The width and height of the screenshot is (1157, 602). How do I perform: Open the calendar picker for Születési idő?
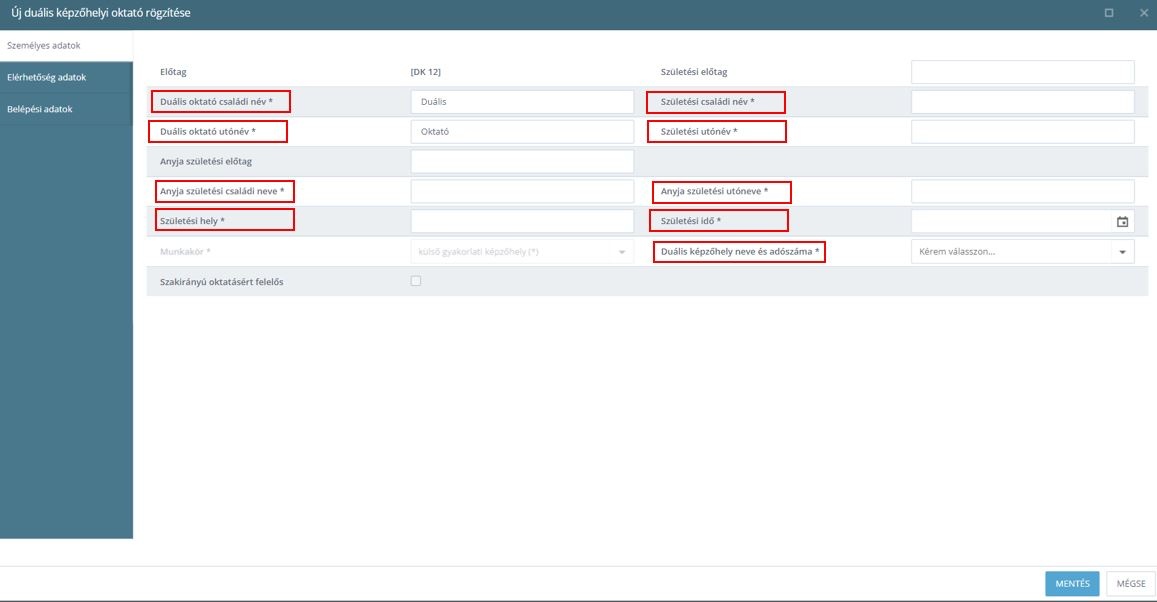(1122, 221)
